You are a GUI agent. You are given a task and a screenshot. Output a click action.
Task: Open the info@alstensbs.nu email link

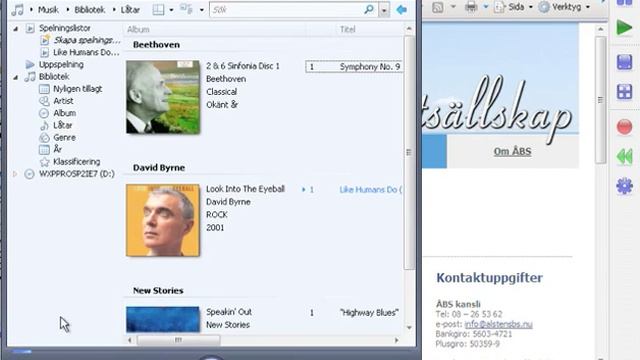[x=498, y=324]
